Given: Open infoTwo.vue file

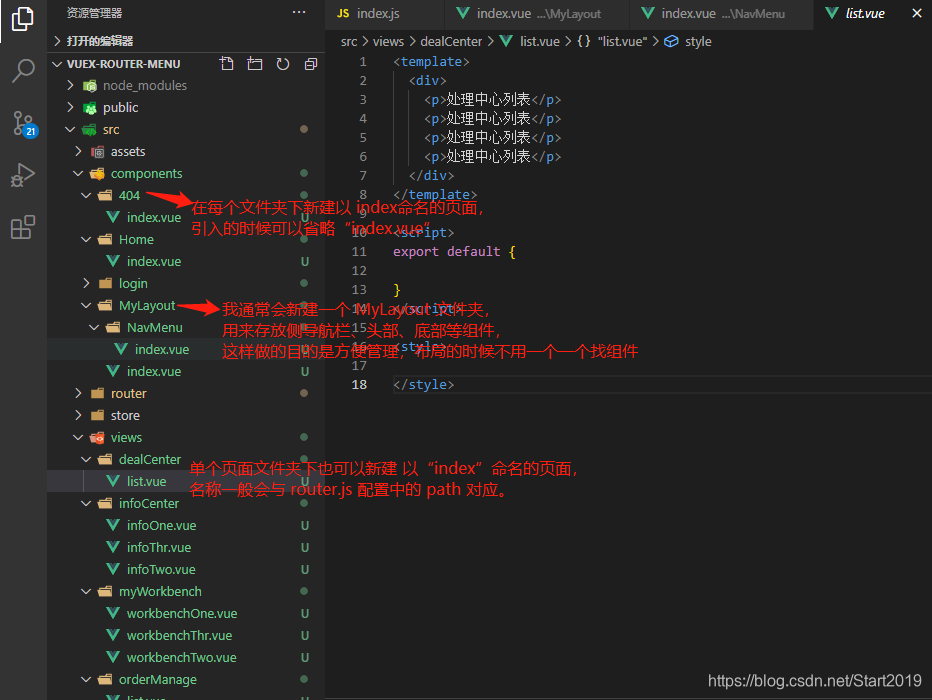Looking at the screenshot, I should (x=186, y=569).
